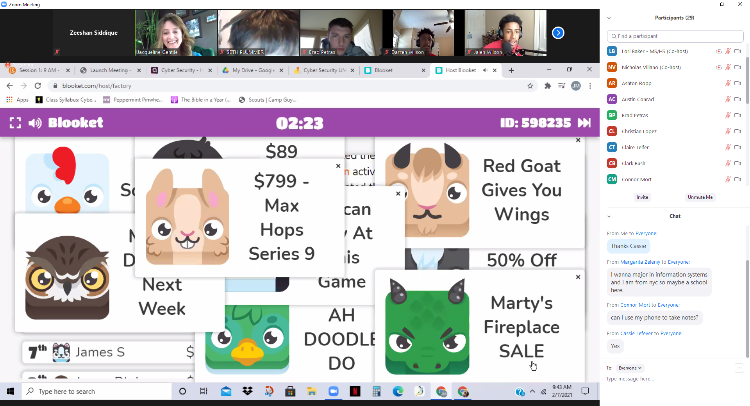750x406 pixels.
Task: Open Dropbox from the taskbar
Action: pyautogui.click(x=247, y=392)
